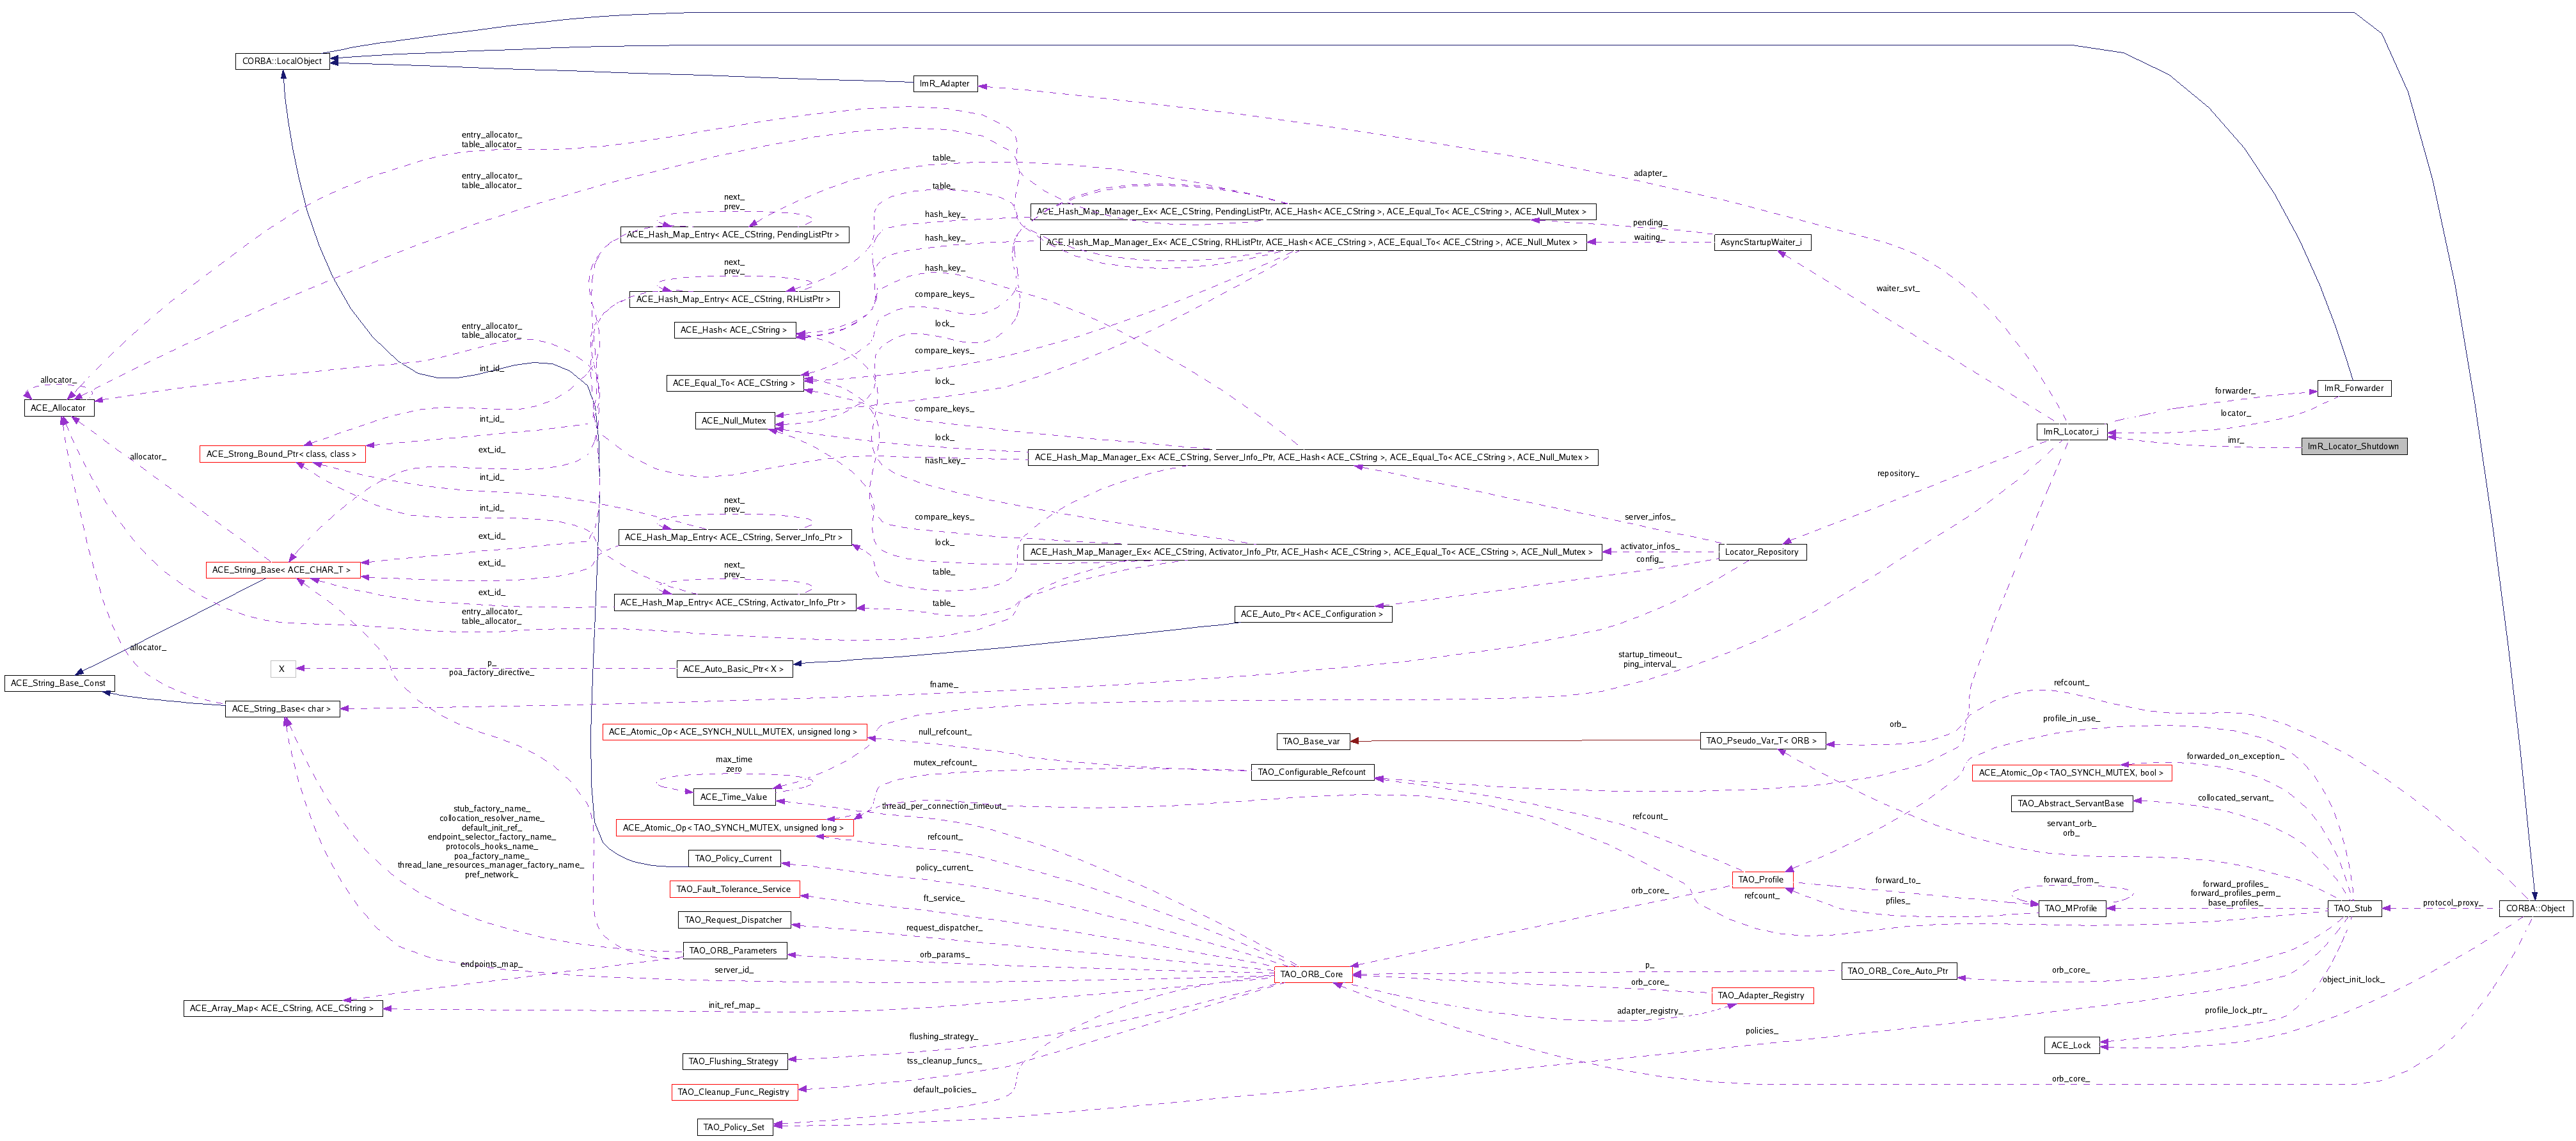Select the TAO_Stub class node
Screen dimensions: 2576x1141
[x=2352, y=908]
